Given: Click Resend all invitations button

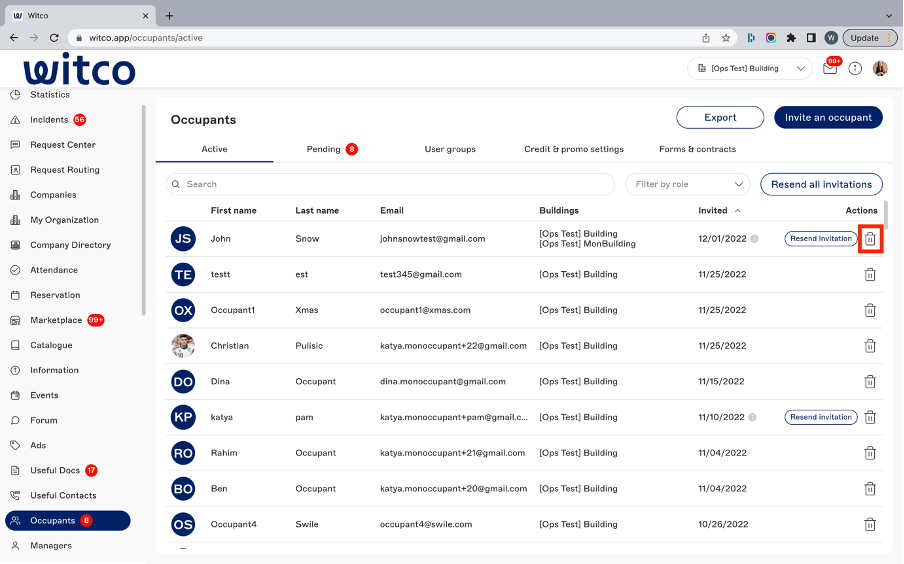Looking at the screenshot, I should [x=821, y=185].
